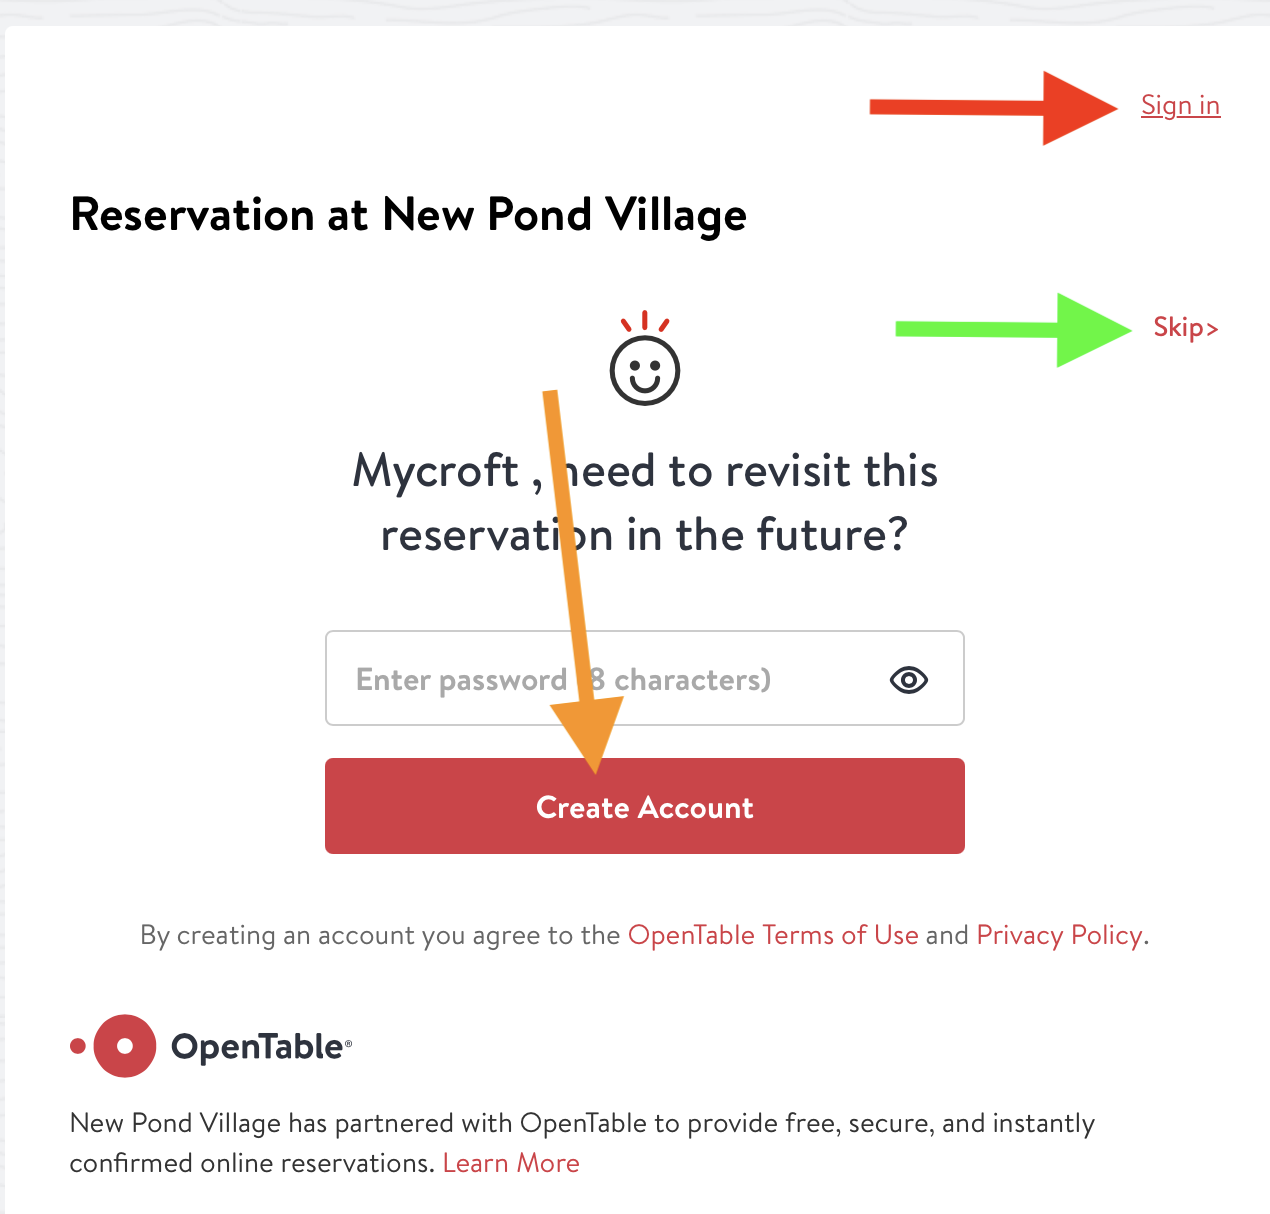Image resolution: width=1270 pixels, height=1214 pixels.
Task: Click inside the password input field
Action: (550, 679)
